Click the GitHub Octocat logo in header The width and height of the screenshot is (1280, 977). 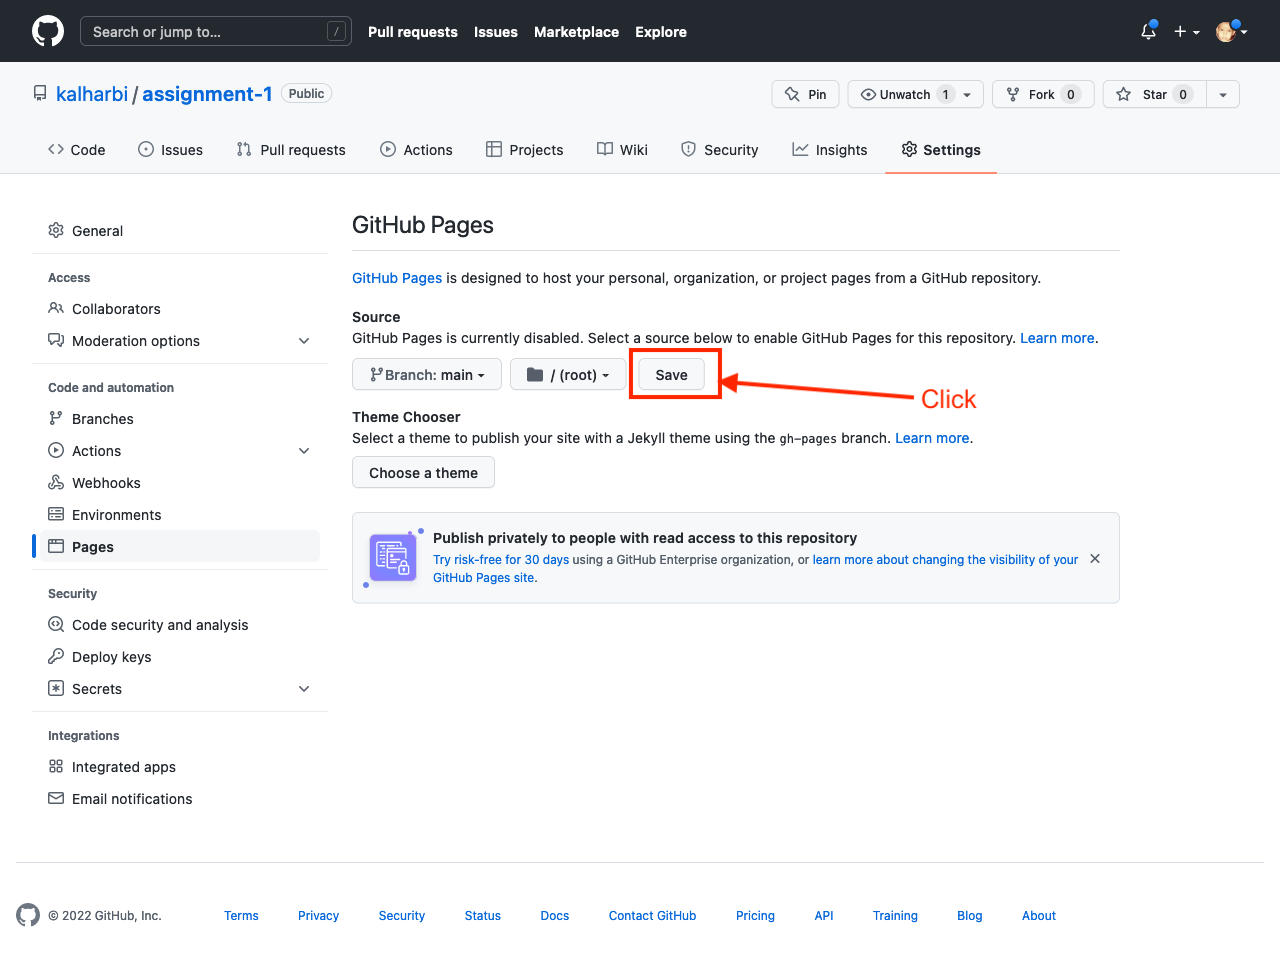pyautogui.click(x=48, y=31)
